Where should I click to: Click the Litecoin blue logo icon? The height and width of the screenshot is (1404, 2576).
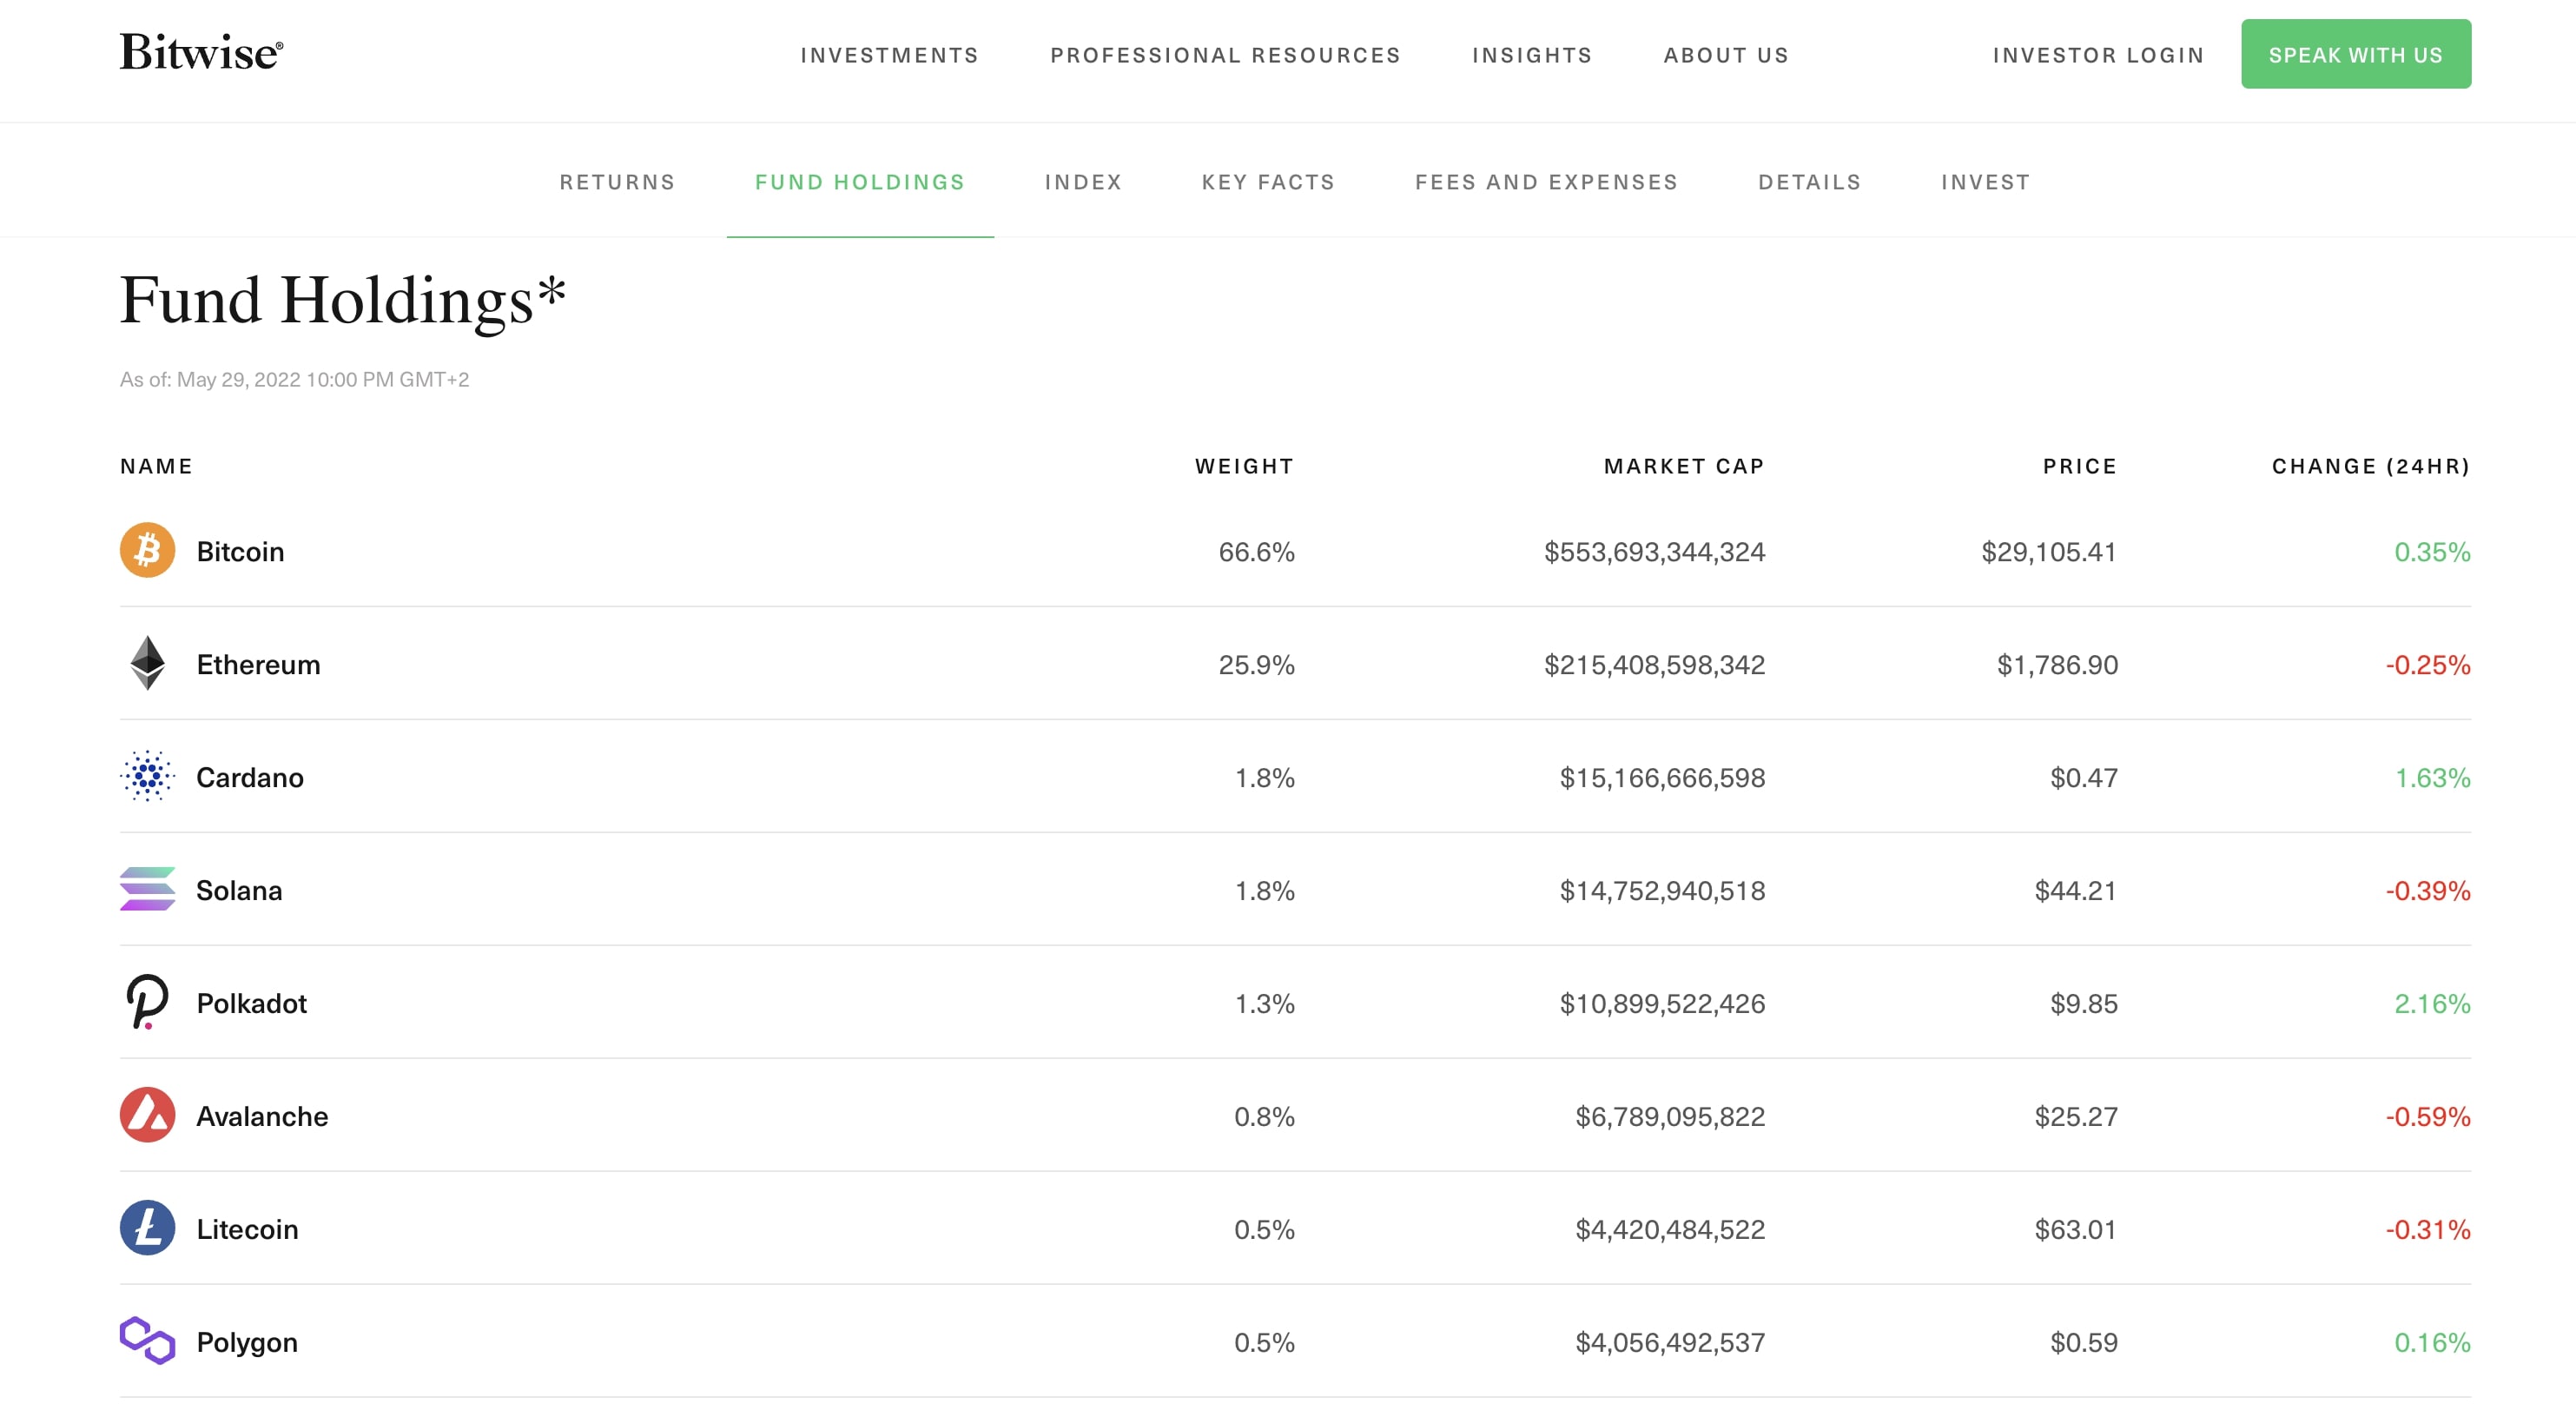pos(147,1228)
